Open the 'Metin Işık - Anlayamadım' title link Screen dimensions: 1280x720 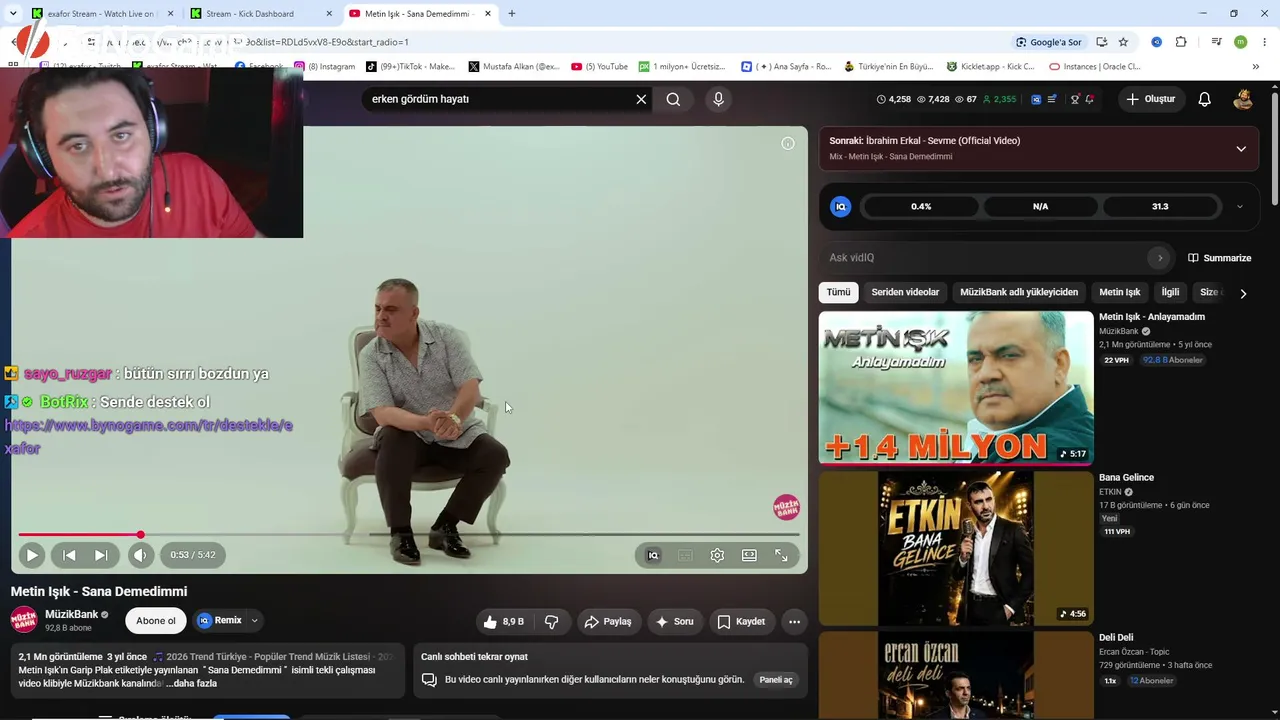[1152, 317]
